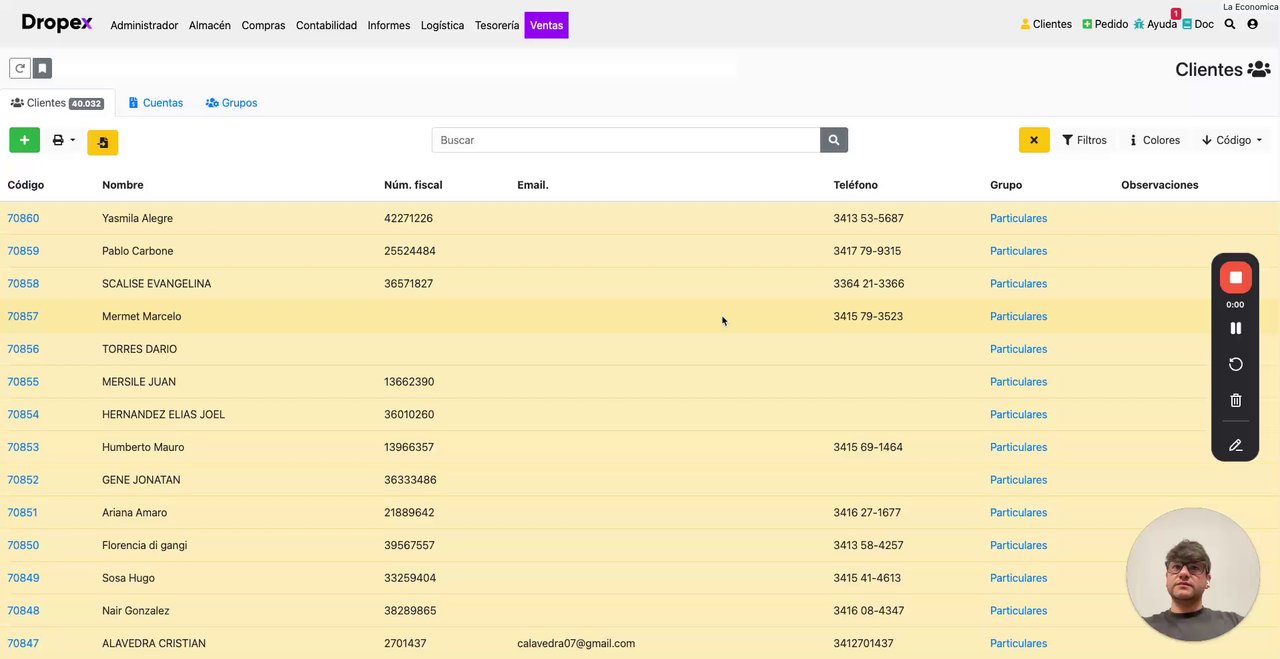The height and width of the screenshot is (659, 1280).
Task: Focus the Buscar search field
Action: [x=626, y=140]
